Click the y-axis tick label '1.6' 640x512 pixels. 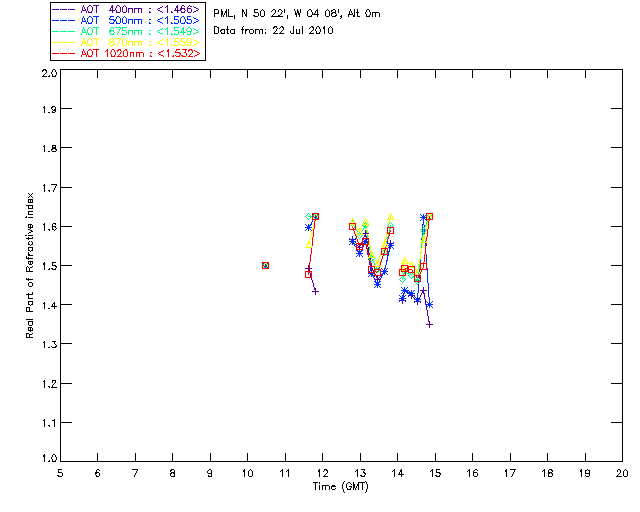[49, 227]
